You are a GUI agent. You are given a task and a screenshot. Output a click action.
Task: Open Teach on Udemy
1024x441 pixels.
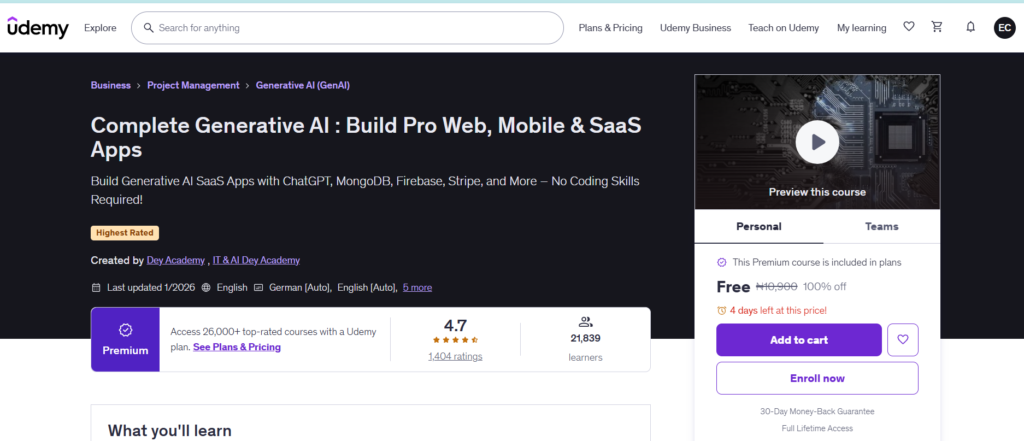(784, 28)
